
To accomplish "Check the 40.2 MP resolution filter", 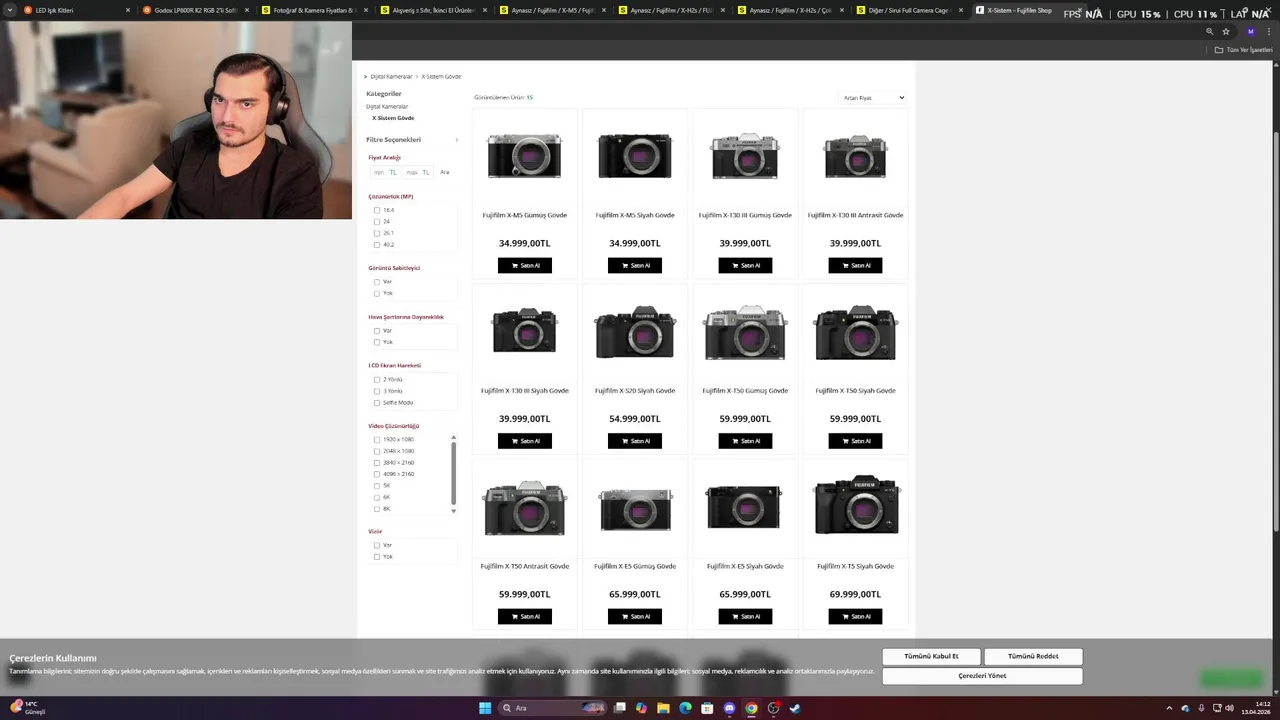I will pos(377,244).
